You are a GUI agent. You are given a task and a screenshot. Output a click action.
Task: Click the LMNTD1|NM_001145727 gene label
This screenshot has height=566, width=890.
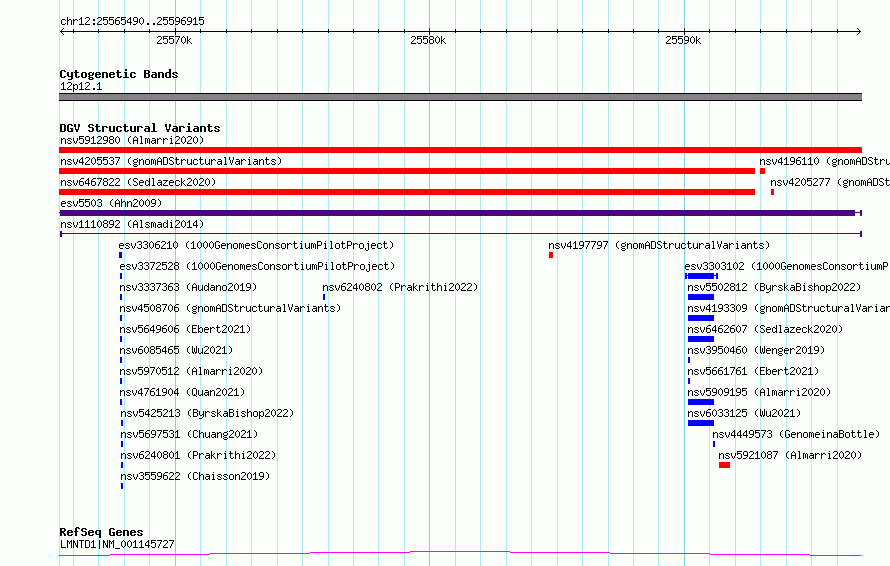(117, 544)
